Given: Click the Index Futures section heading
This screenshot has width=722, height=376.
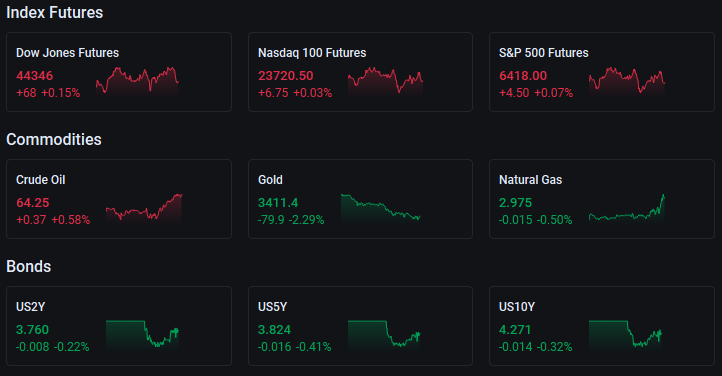Looking at the screenshot, I should pyautogui.click(x=54, y=12).
